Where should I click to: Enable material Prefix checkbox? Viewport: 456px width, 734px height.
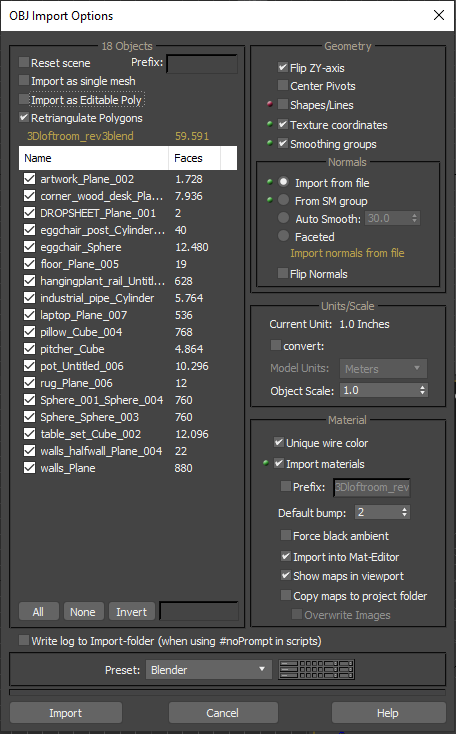click(x=286, y=486)
